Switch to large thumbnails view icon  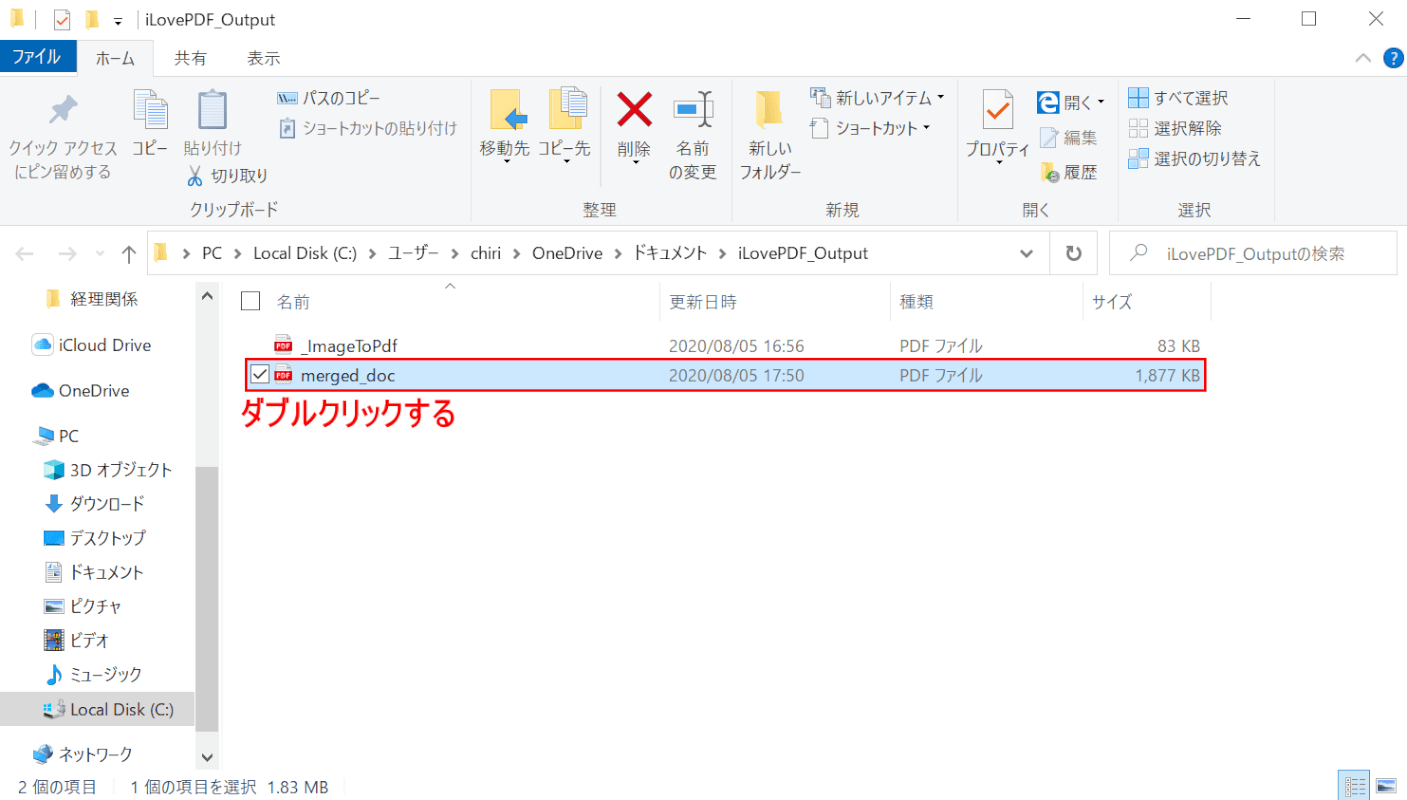1386,786
